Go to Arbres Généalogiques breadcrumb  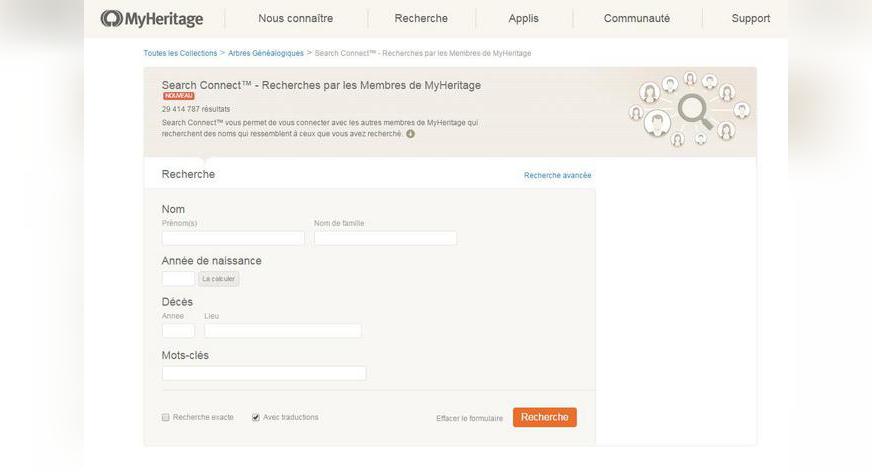click(x=266, y=53)
